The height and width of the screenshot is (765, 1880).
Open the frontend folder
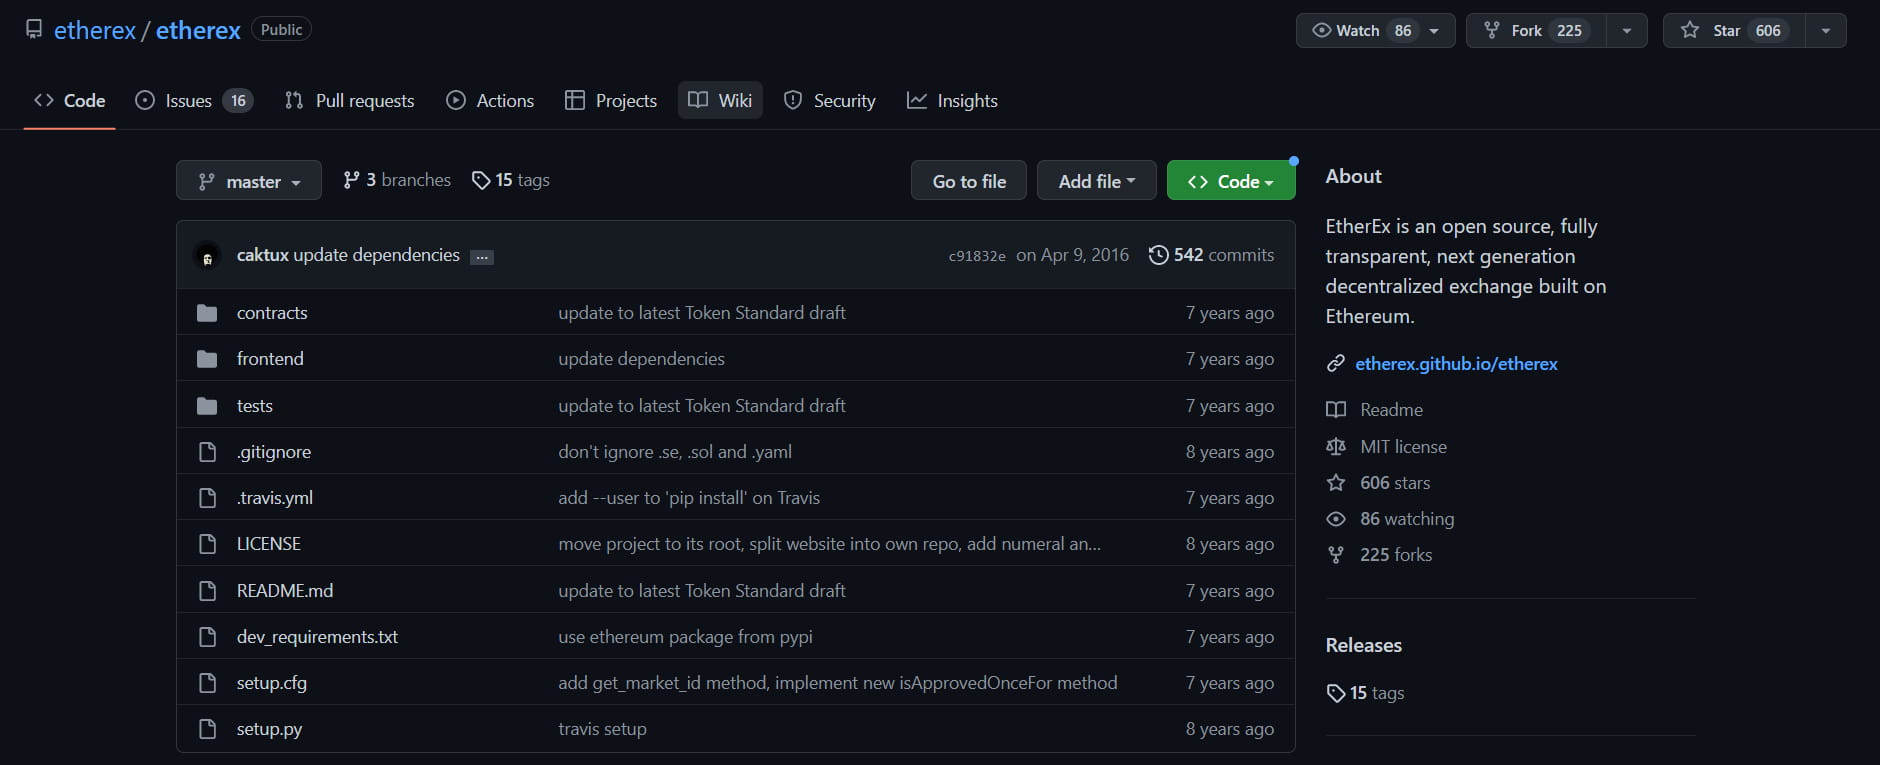[x=270, y=359]
